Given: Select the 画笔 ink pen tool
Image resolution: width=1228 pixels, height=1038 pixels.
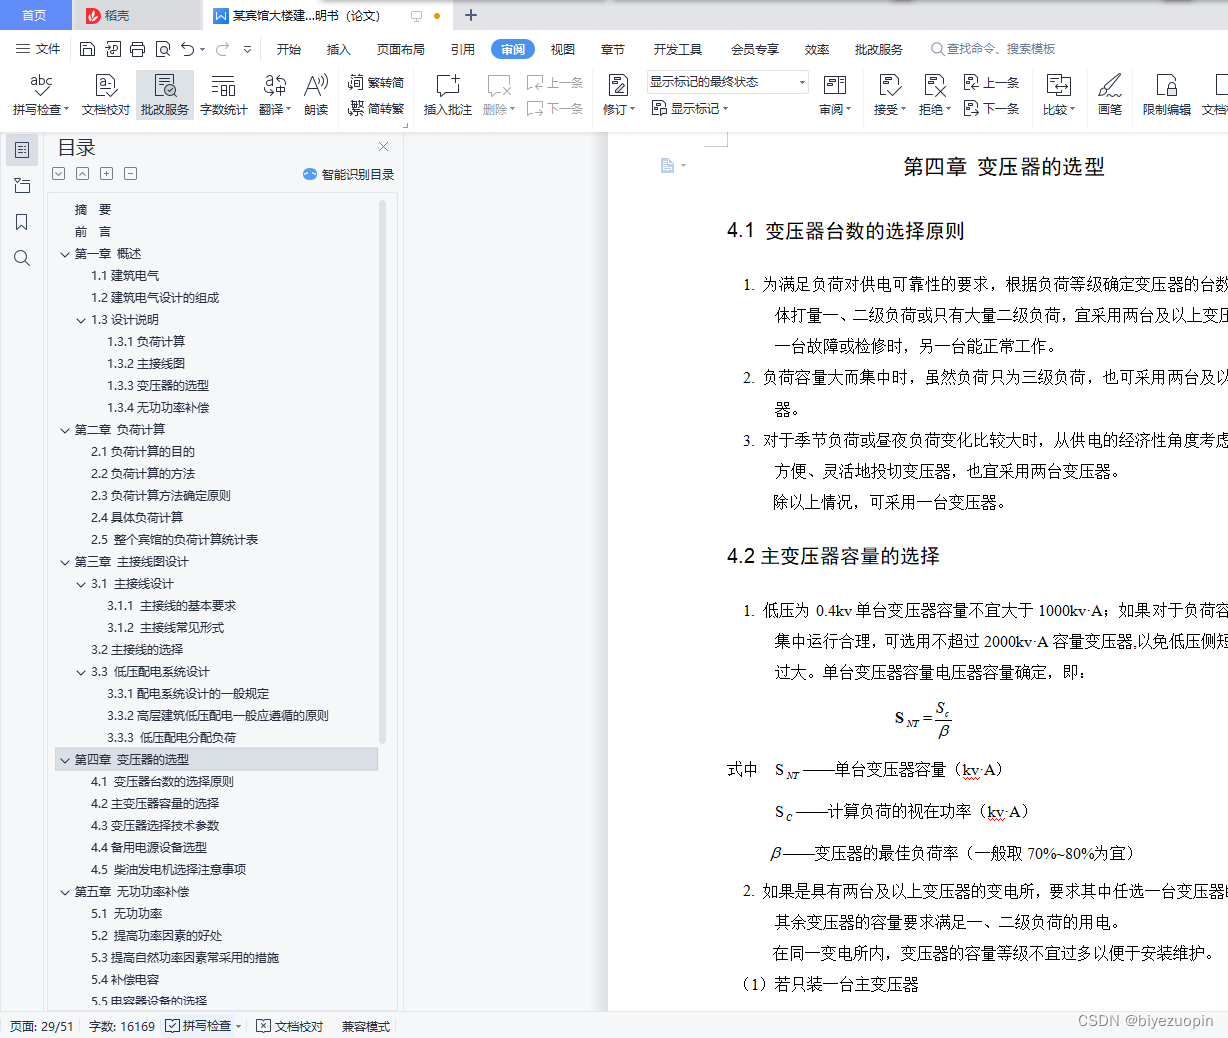Looking at the screenshot, I should (x=1110, y=95).
